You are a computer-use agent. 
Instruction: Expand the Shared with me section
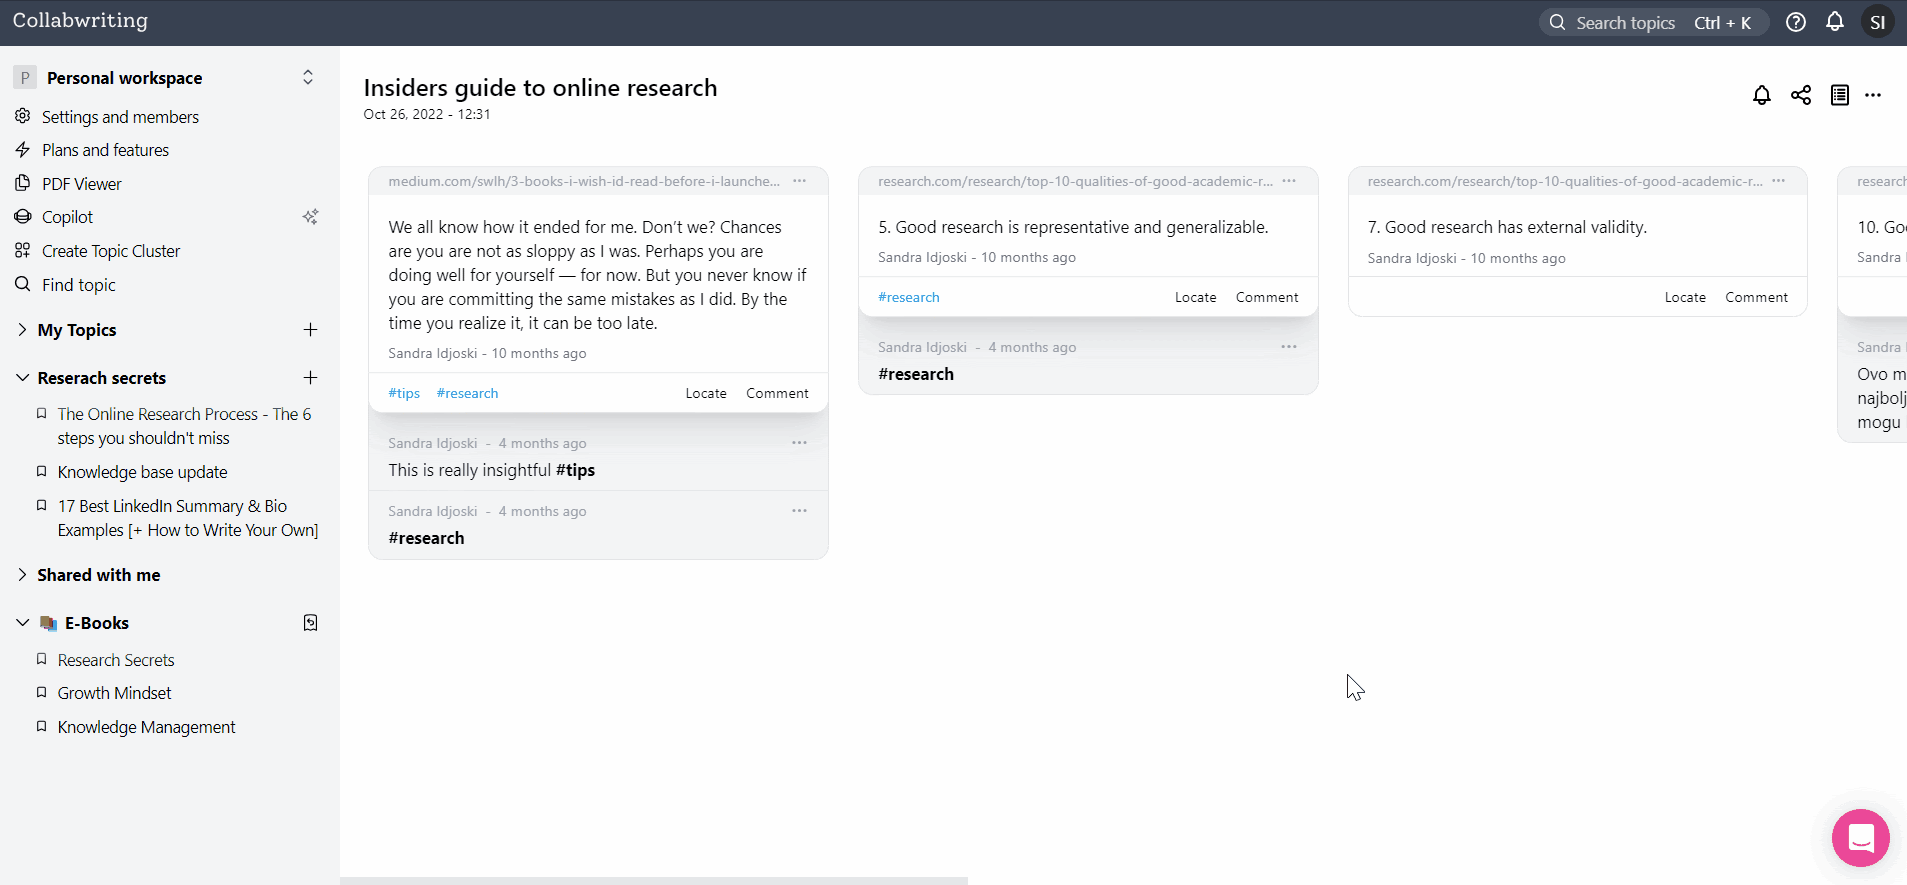(x=22, y=575)
